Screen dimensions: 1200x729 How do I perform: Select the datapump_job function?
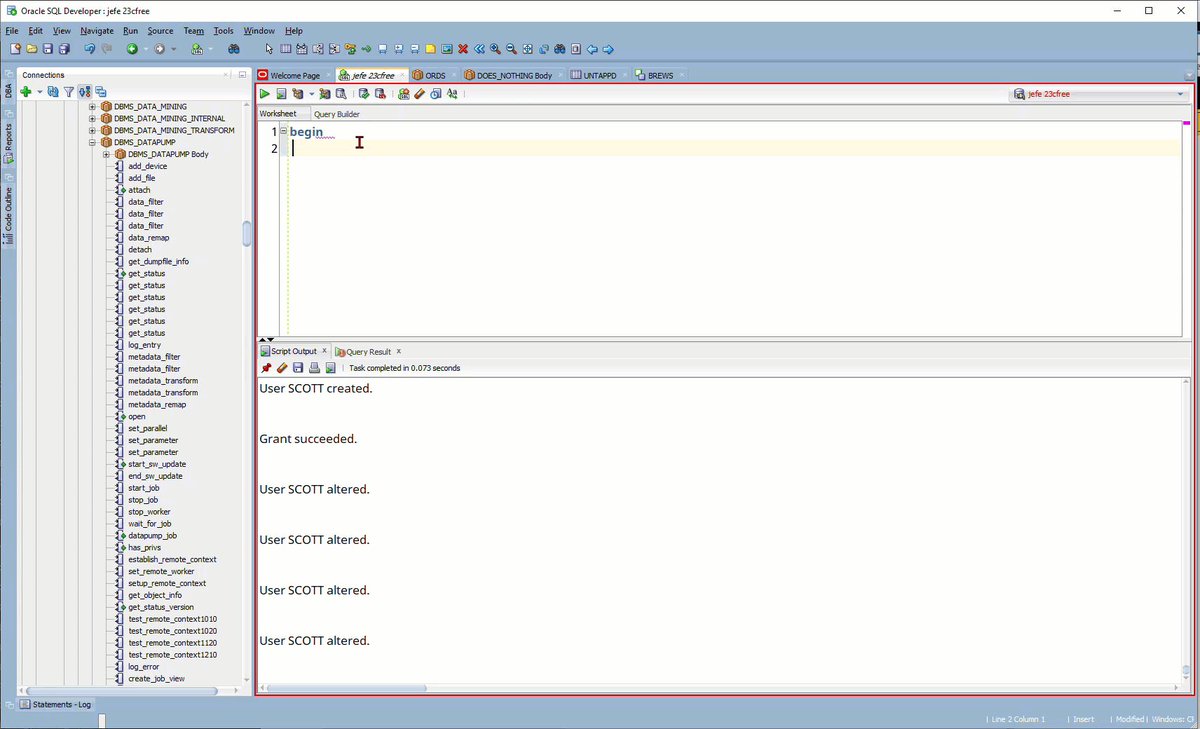[x=153, y=535]
